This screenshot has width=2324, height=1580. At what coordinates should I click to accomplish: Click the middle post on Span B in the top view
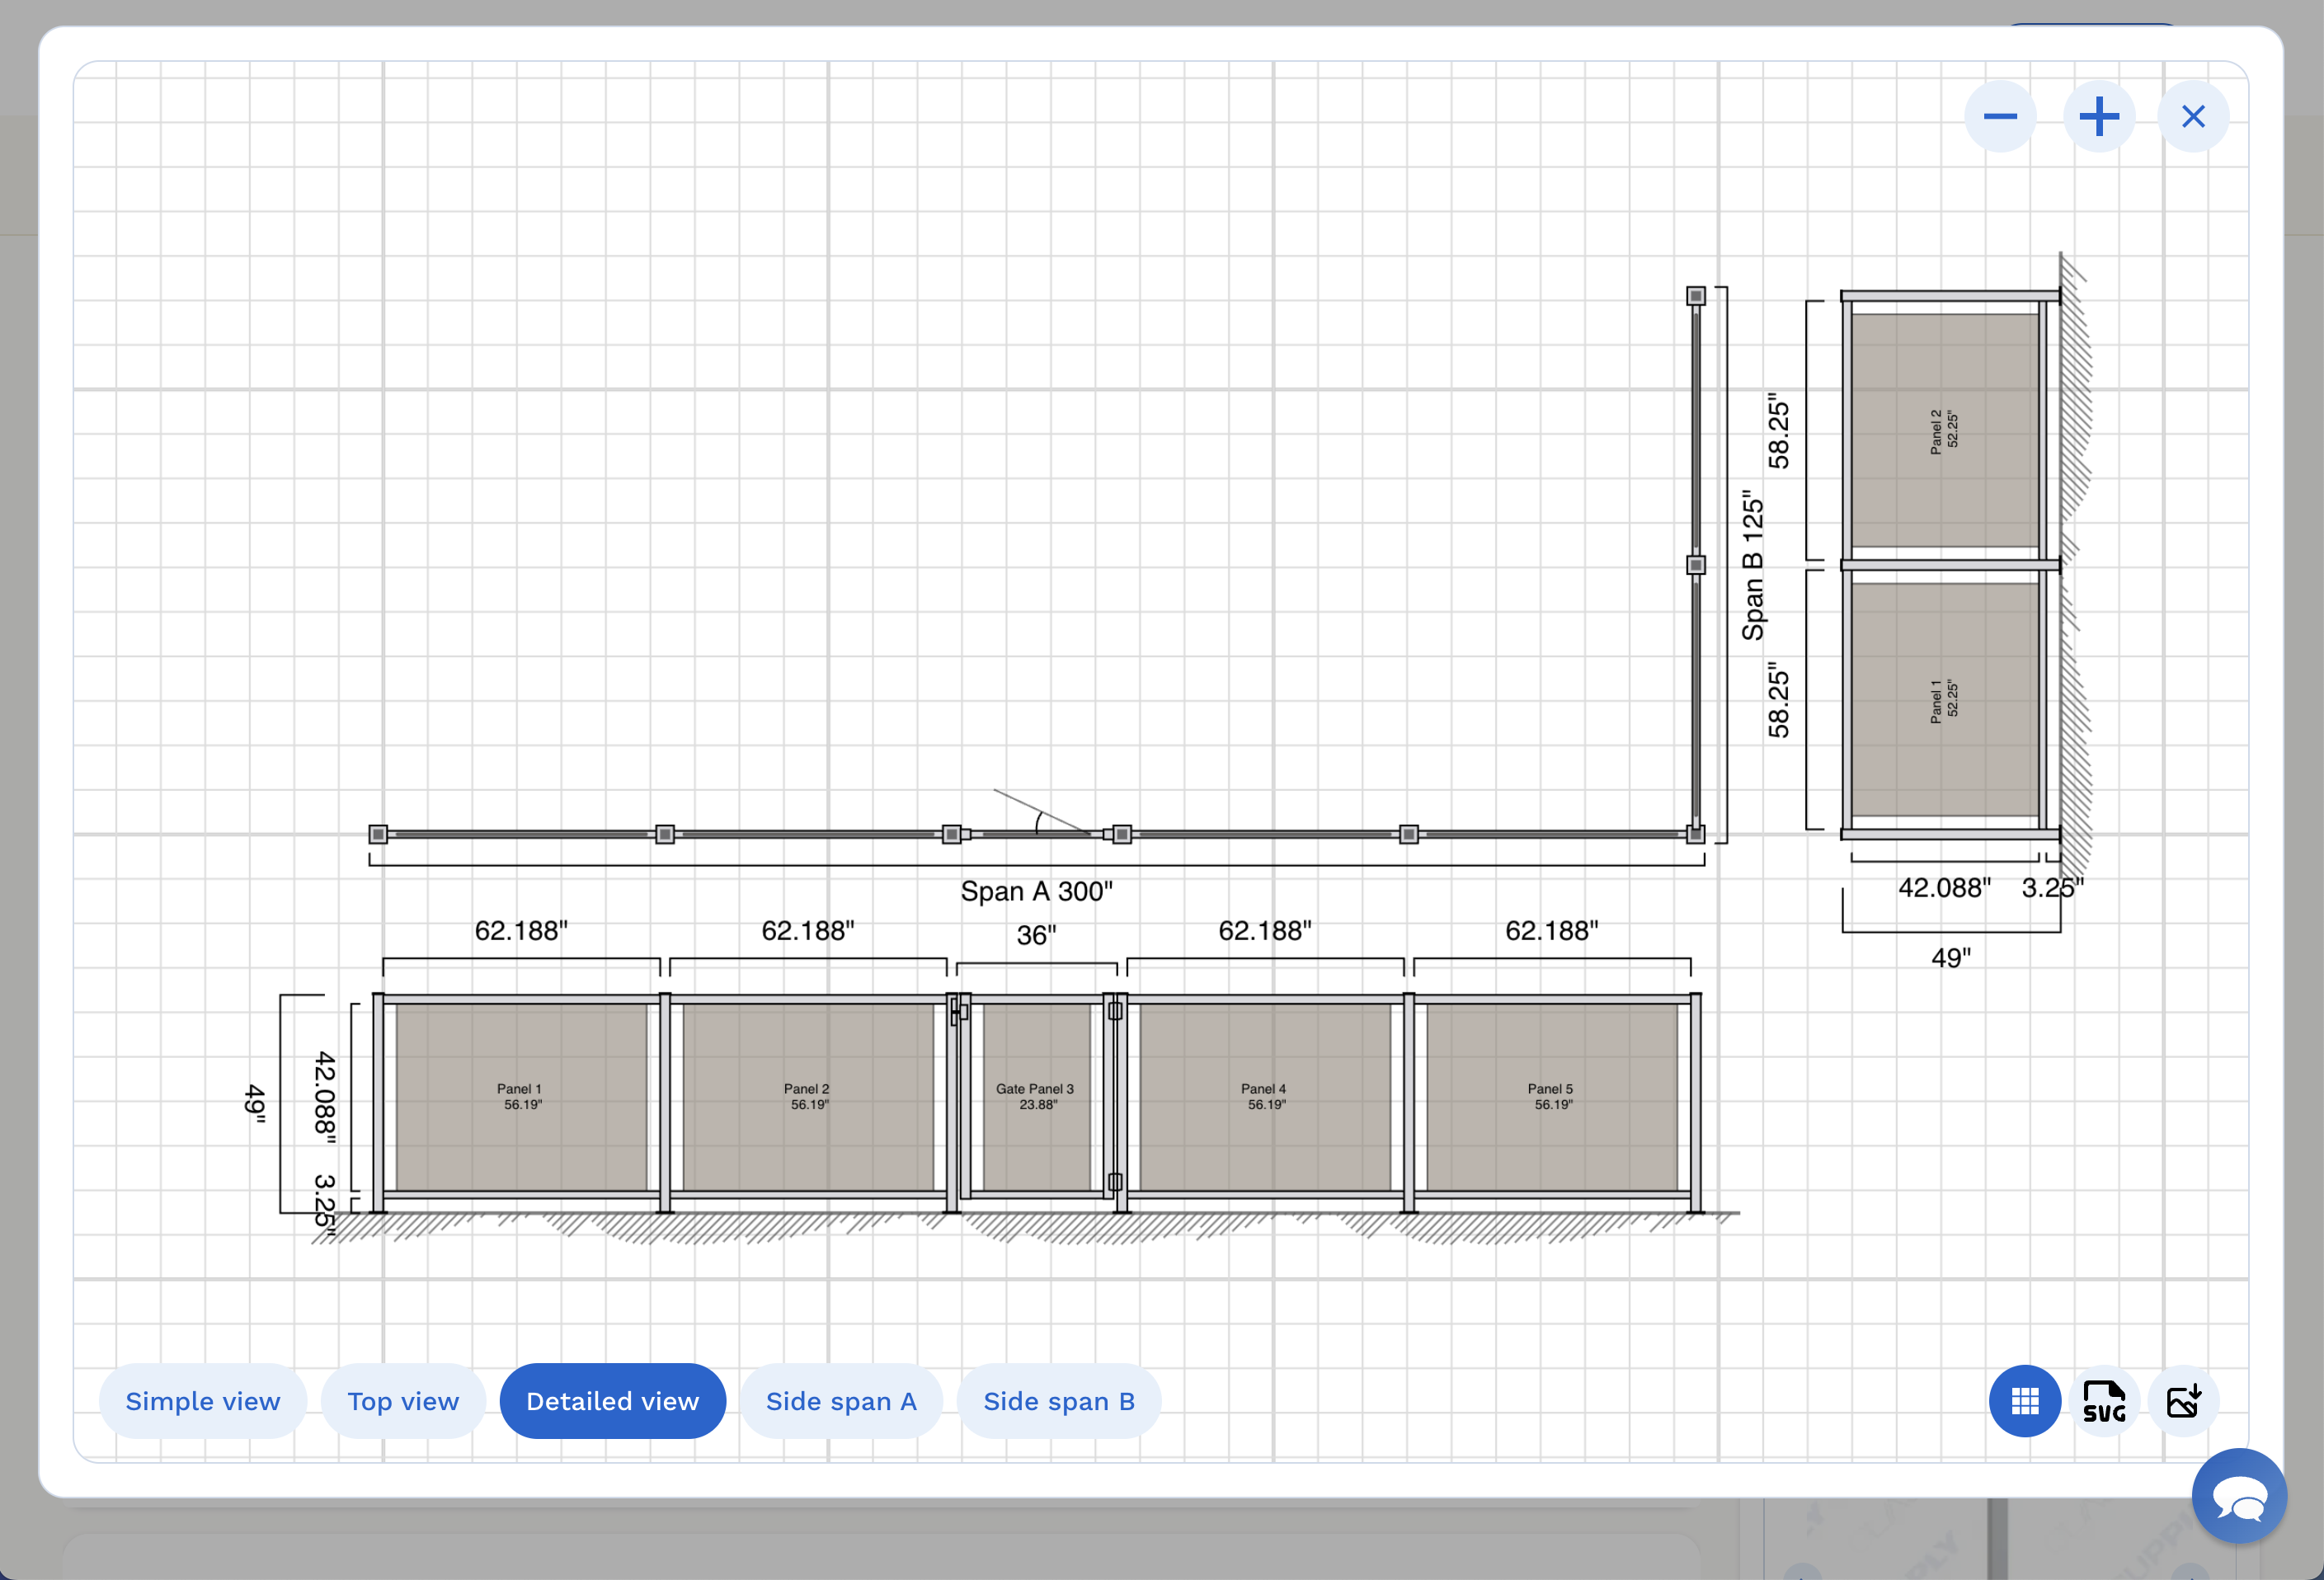pyautogui.click(x=1696, y=565)
